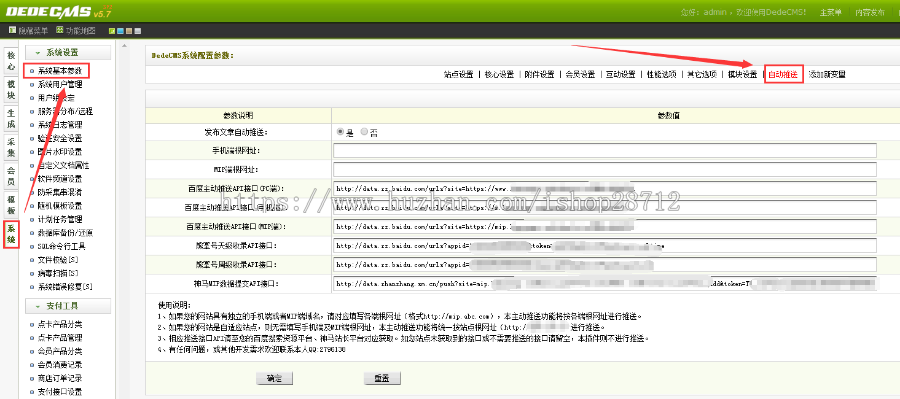Viewport: 900px width, 399px height.
Task: Open 计划任务管理 in the sidebar
Action: pos(60,219)
